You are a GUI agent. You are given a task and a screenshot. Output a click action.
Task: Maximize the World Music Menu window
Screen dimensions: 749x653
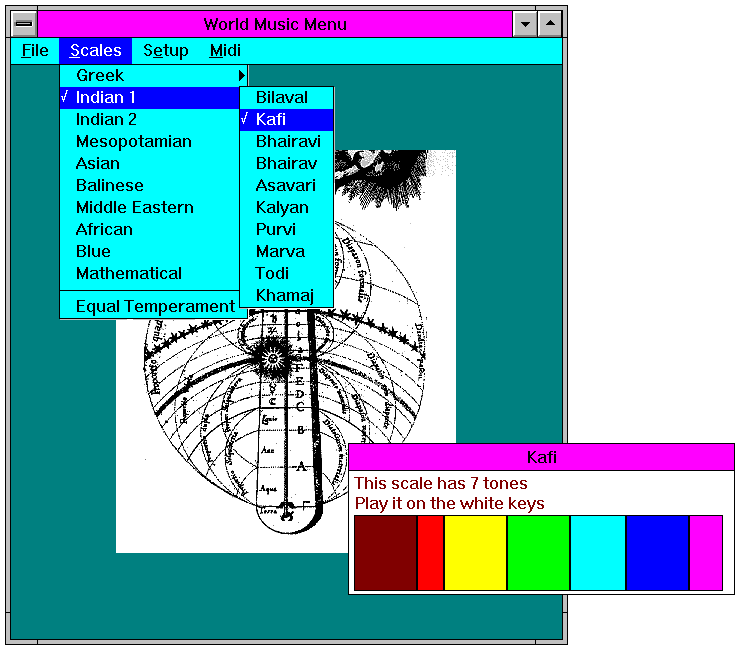[x=550, y=24]
